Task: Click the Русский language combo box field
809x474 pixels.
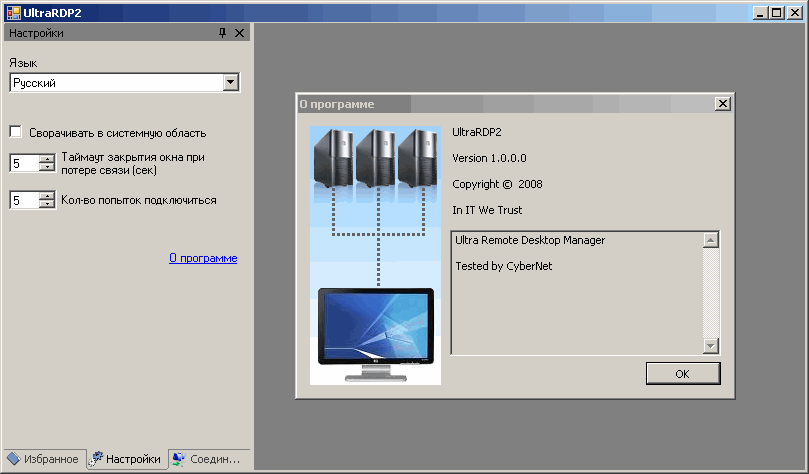Action: (124, 83)
